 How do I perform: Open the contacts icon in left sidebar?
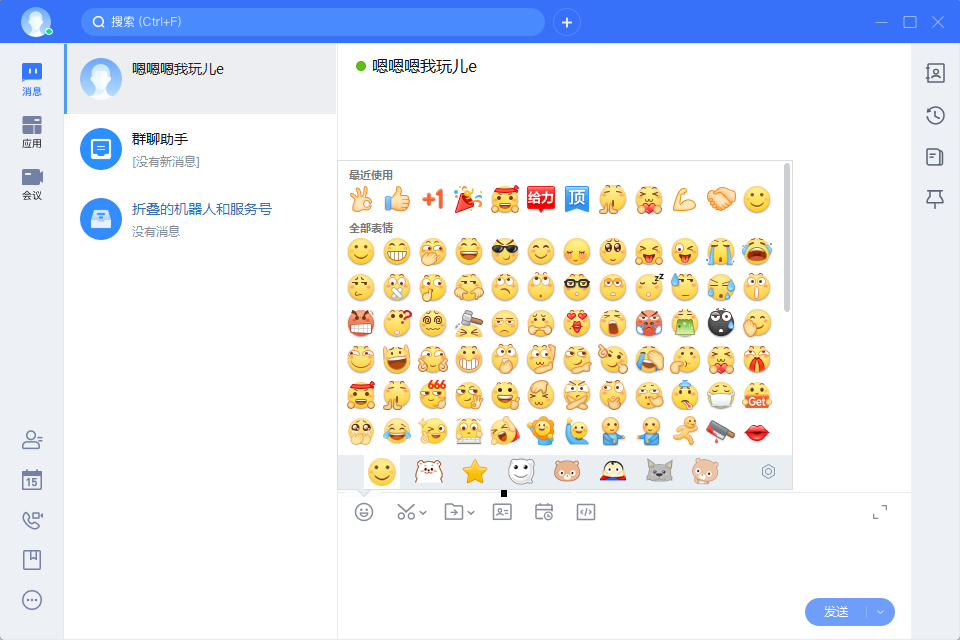[x=32, y=440]
